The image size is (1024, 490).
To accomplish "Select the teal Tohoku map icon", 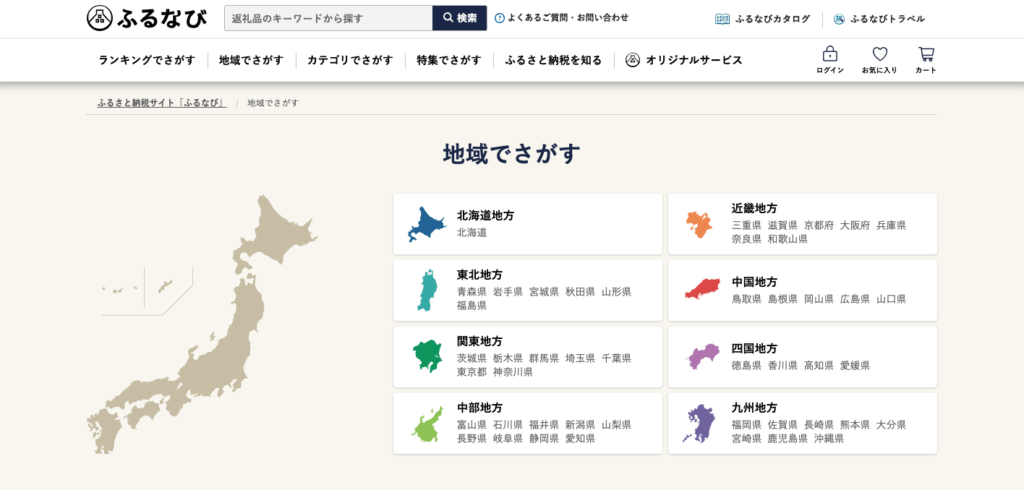I will pos(425,290).
